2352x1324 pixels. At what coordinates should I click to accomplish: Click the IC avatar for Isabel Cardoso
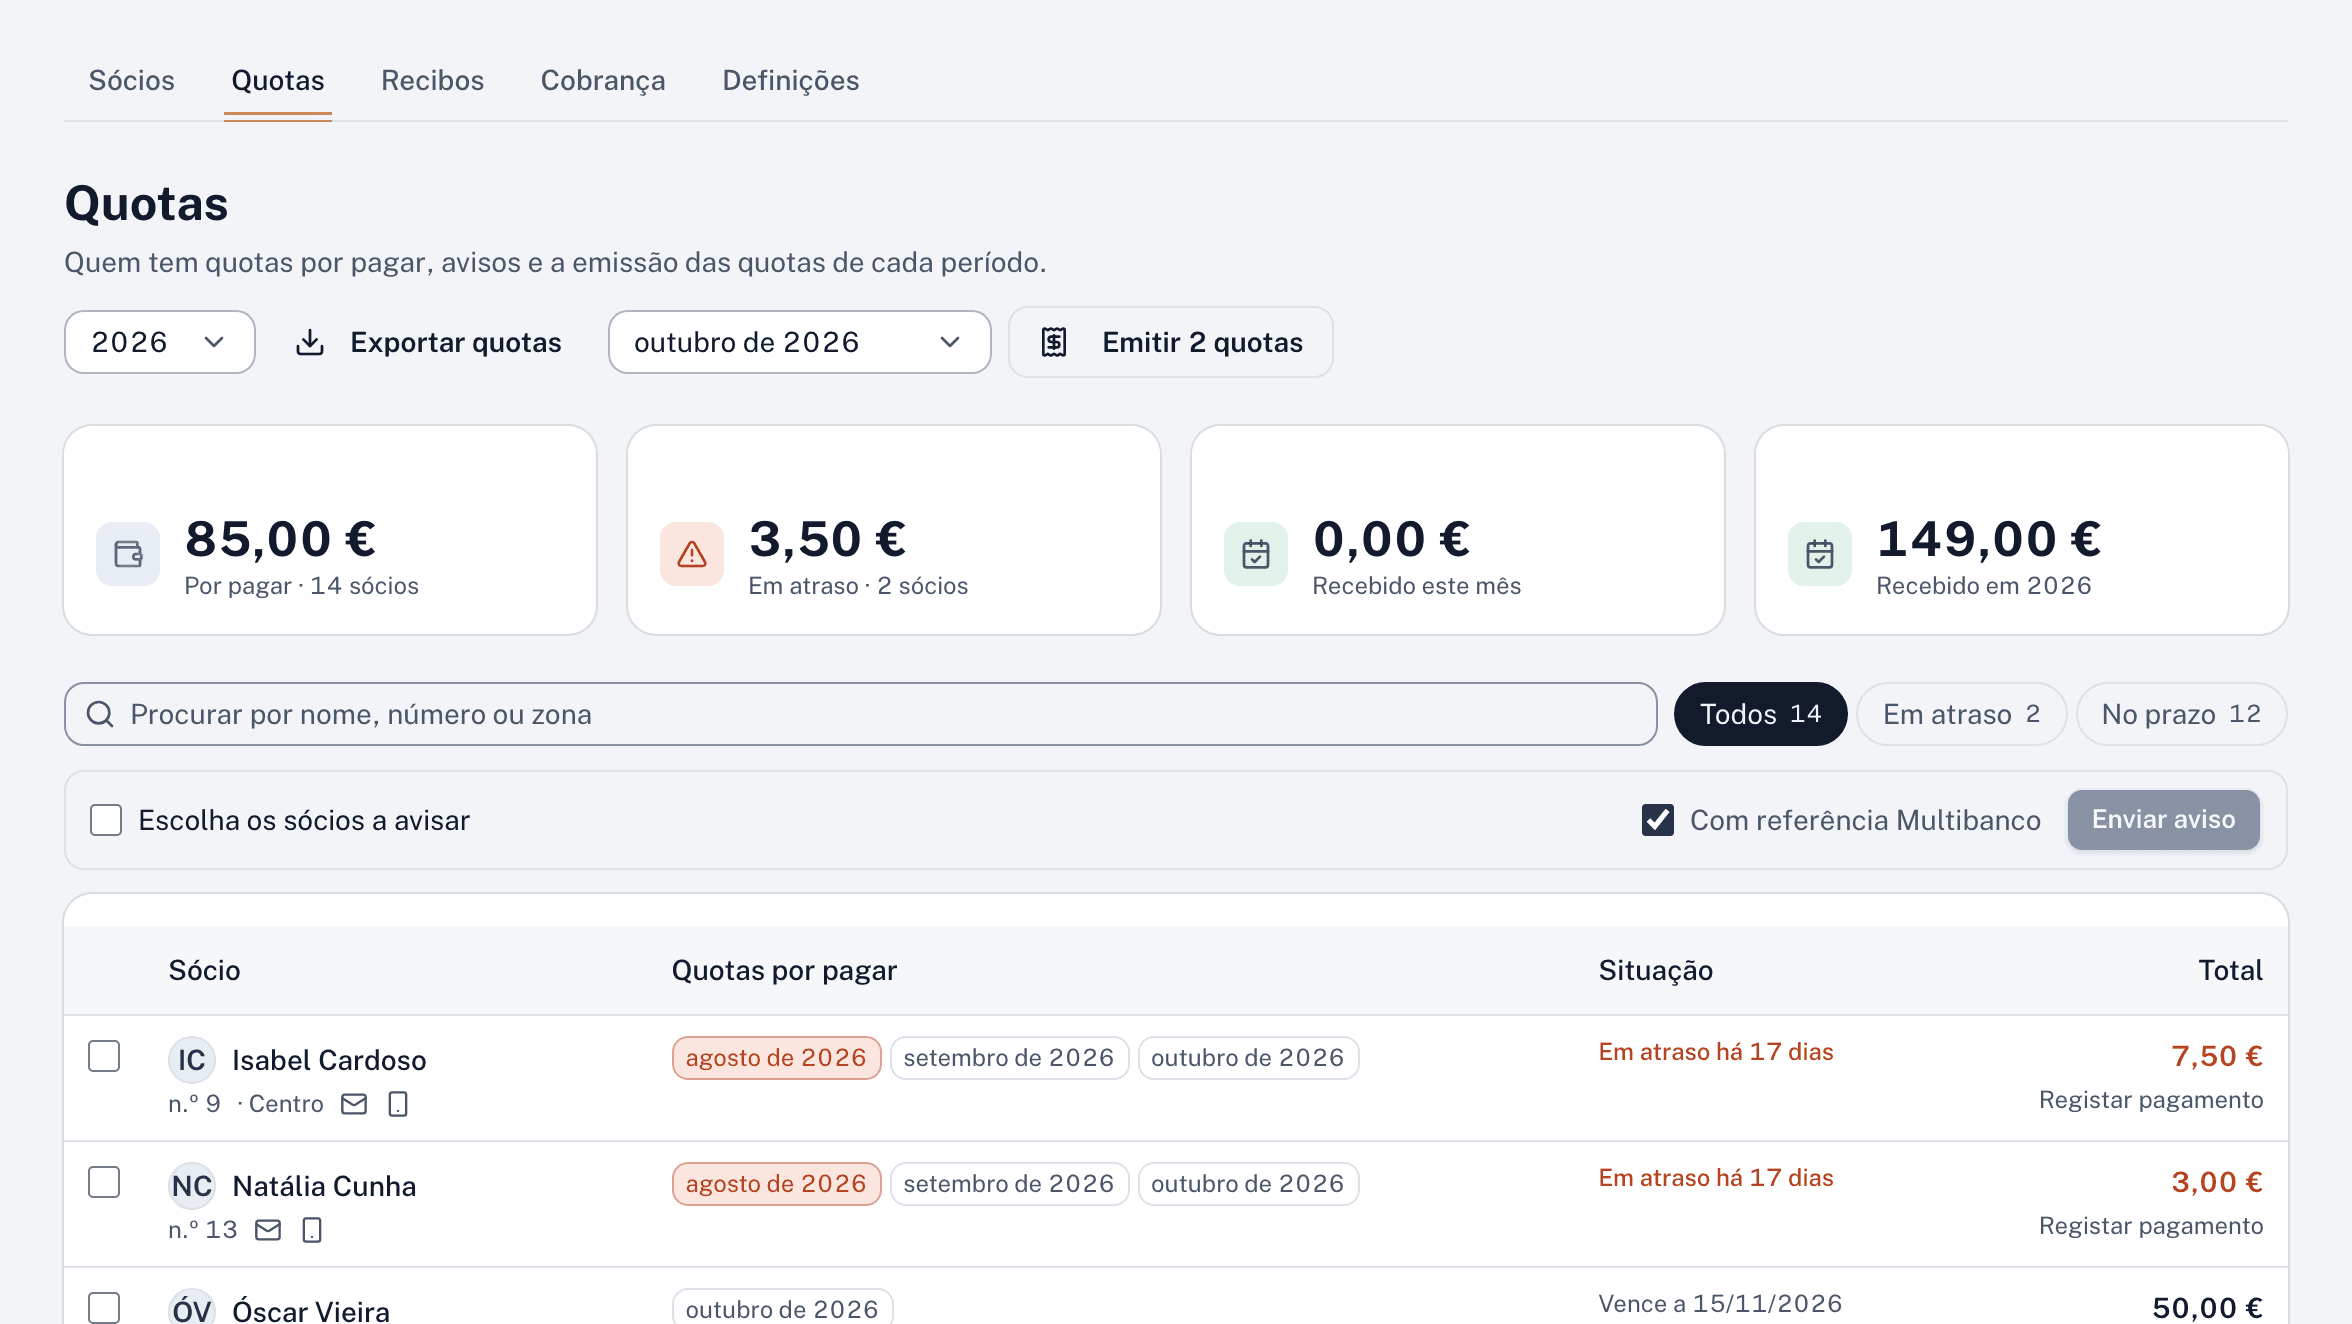point(192,1060)
